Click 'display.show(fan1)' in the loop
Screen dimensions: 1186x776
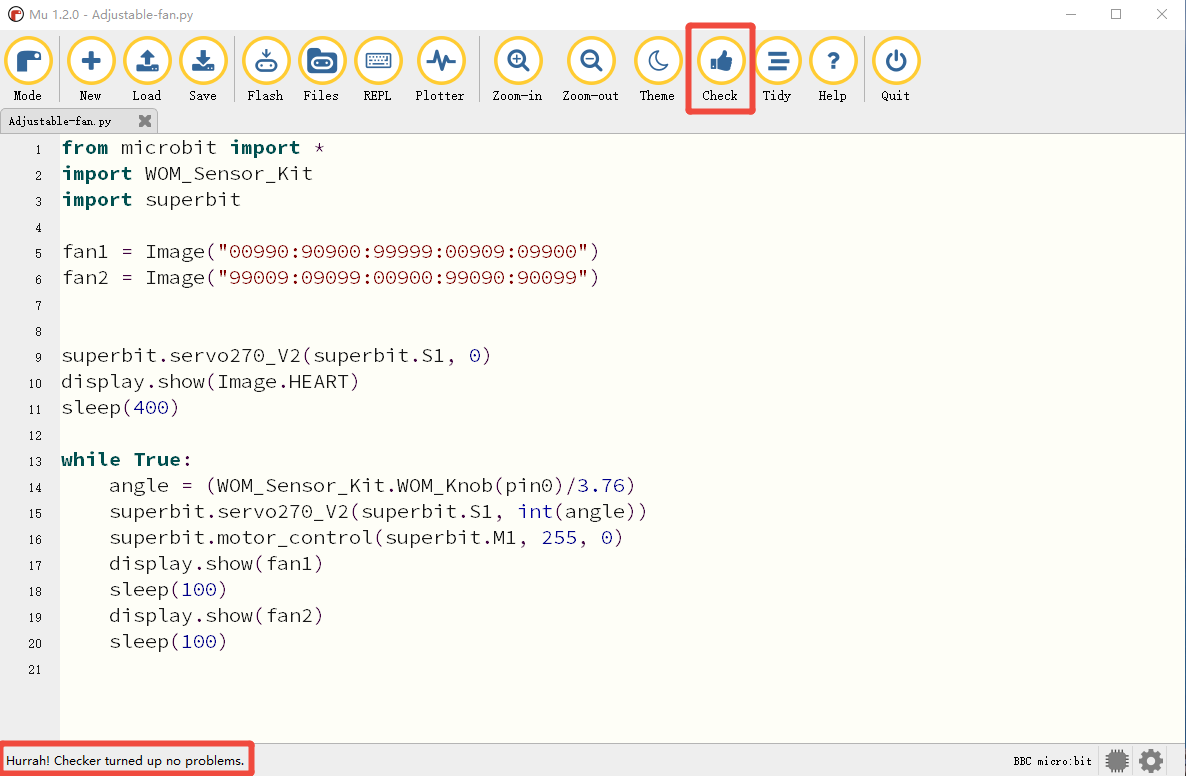coord(216,563)
